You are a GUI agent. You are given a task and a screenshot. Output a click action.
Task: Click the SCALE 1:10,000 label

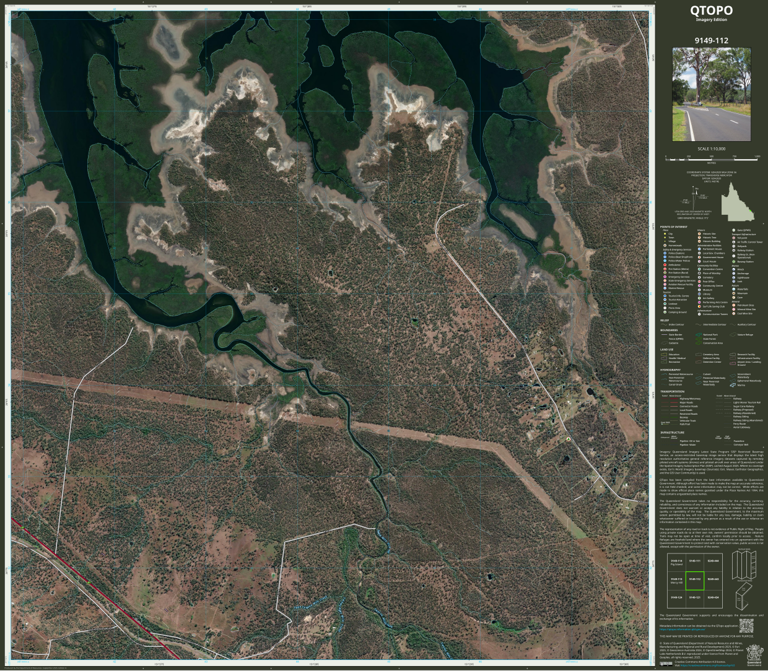point(711,149)
